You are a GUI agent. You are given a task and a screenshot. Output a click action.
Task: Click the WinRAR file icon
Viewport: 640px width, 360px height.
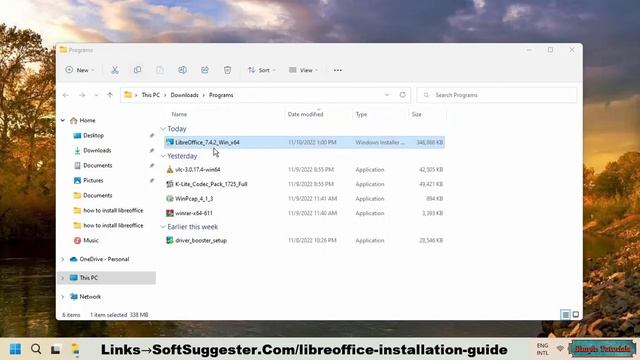(x=170, y=213)
